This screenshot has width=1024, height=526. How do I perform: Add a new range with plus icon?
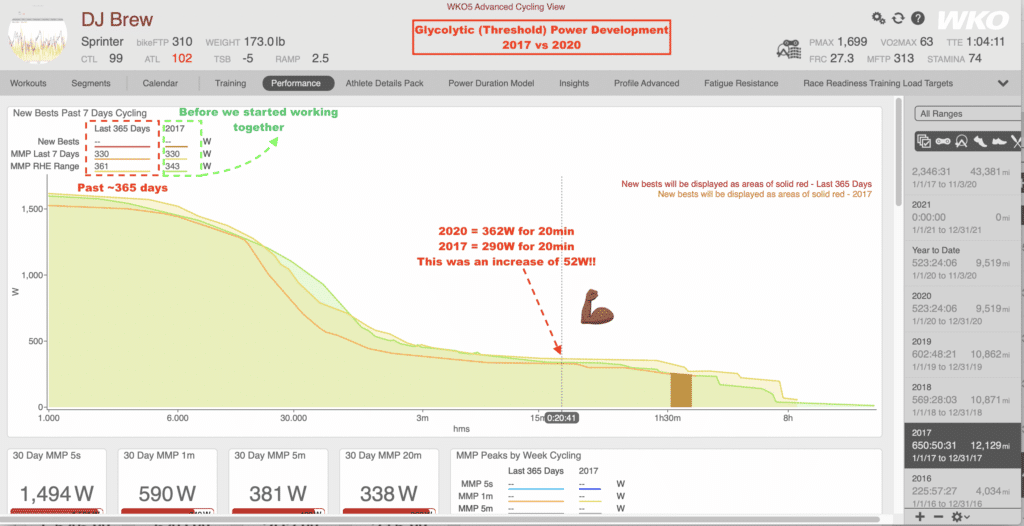[921, 517]
